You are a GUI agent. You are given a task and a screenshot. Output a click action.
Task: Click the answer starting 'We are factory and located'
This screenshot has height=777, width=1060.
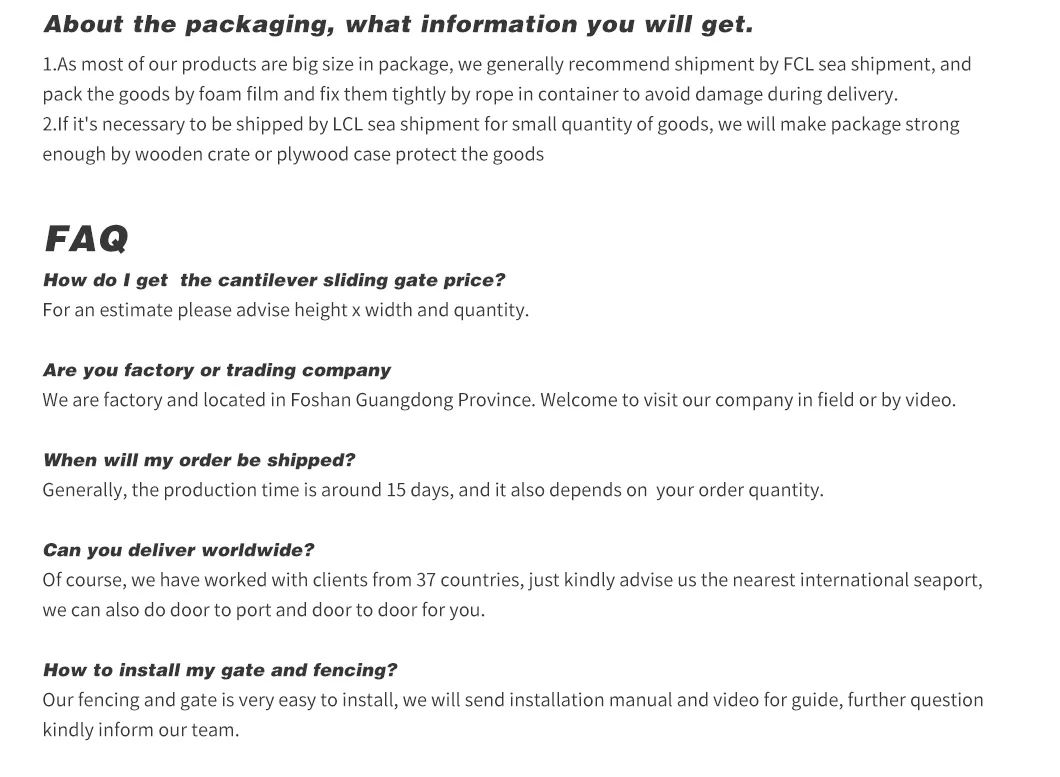[498, 400]
